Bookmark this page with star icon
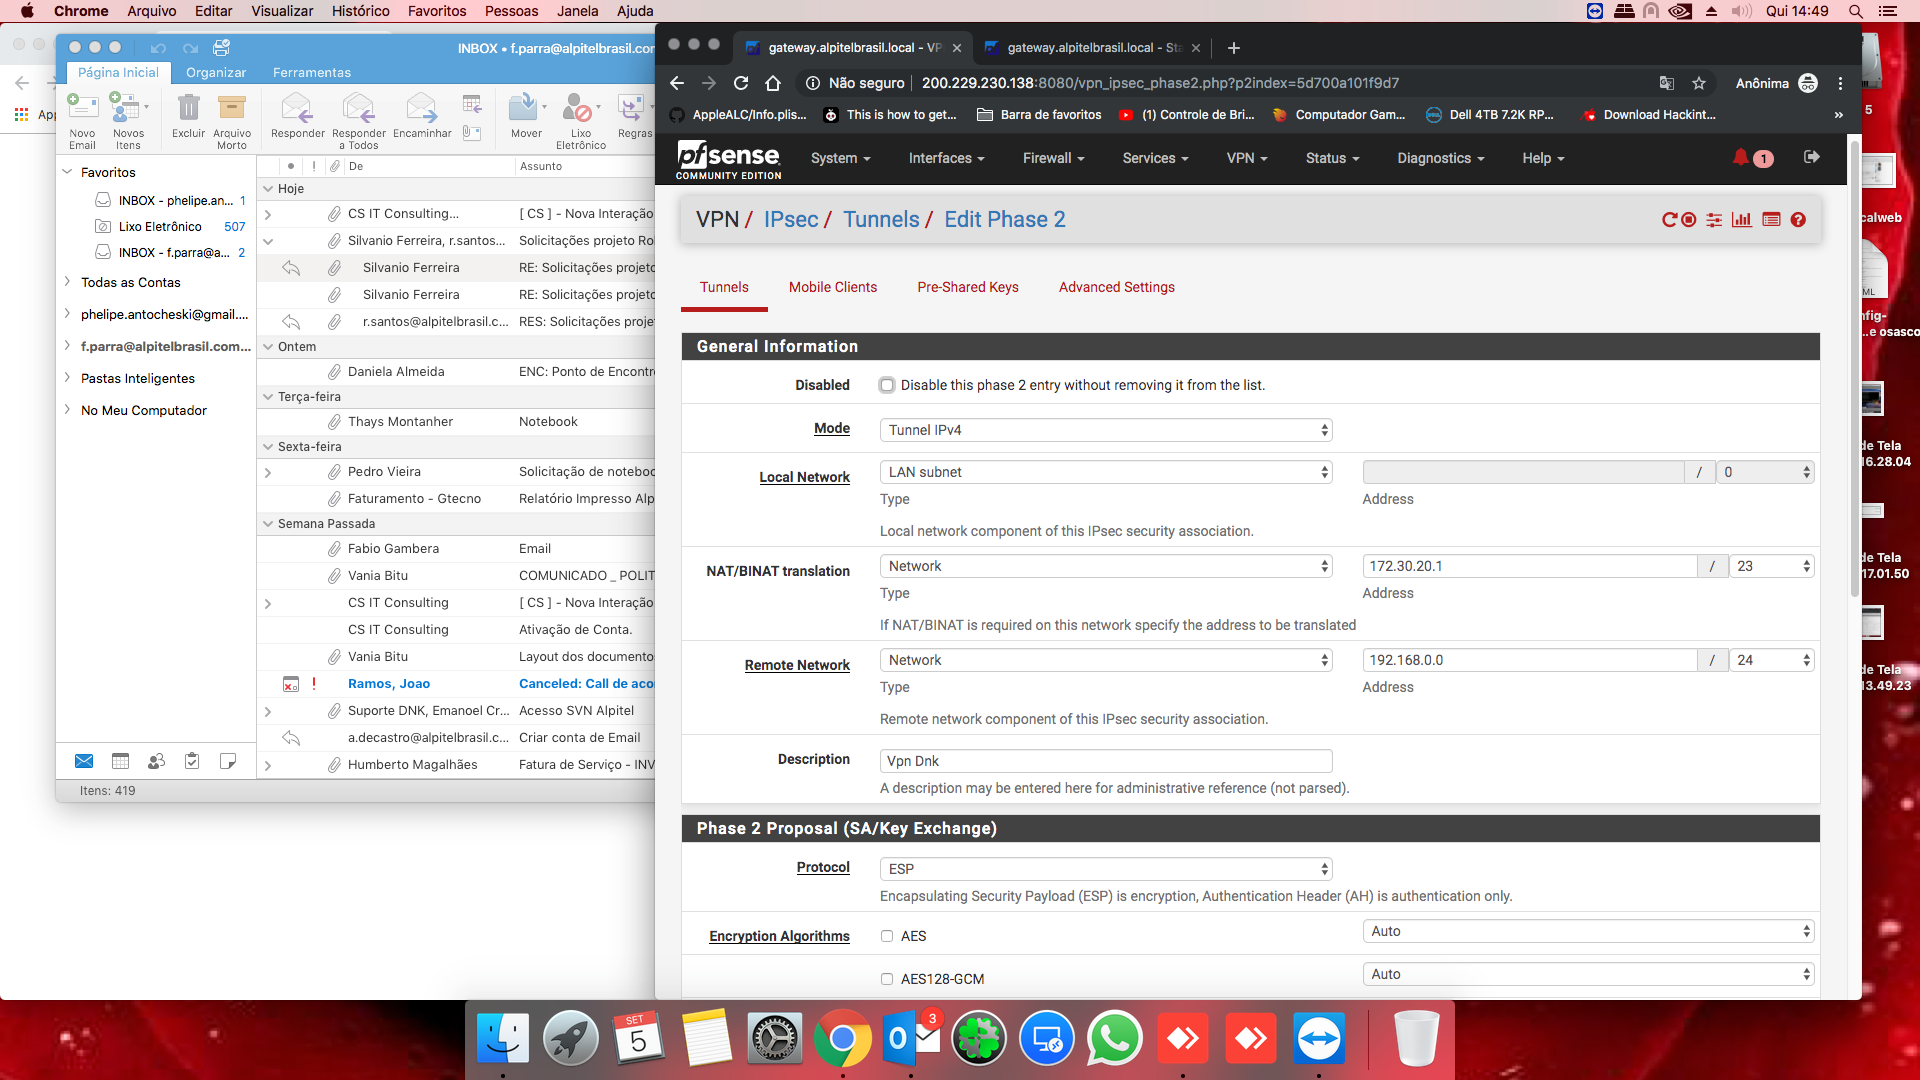The width and height of the screenshot is (1920, 1080). tap(1699, 83)
